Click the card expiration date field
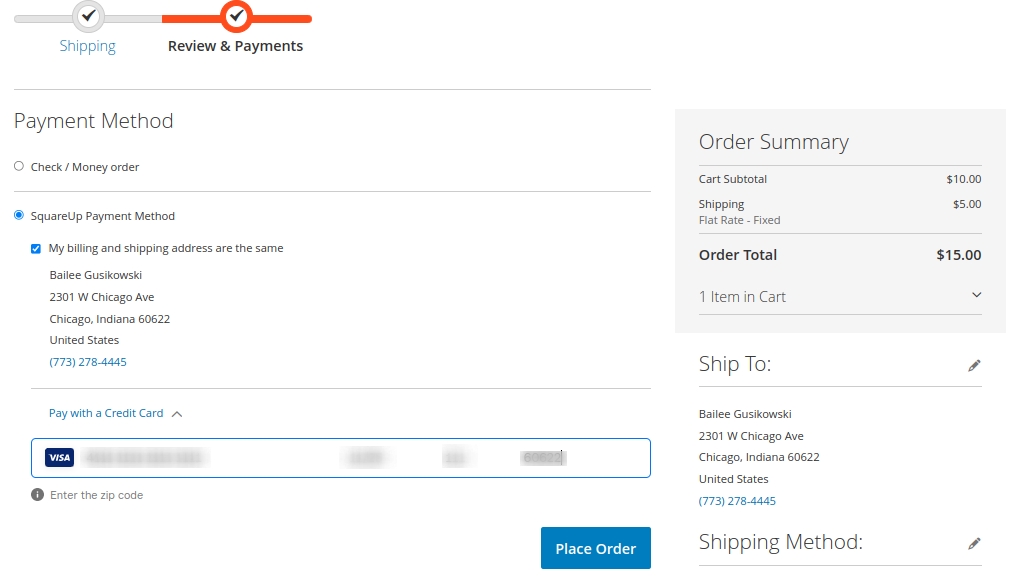Viewport: 1023px width, 581px height. click(x=365, y=458)
